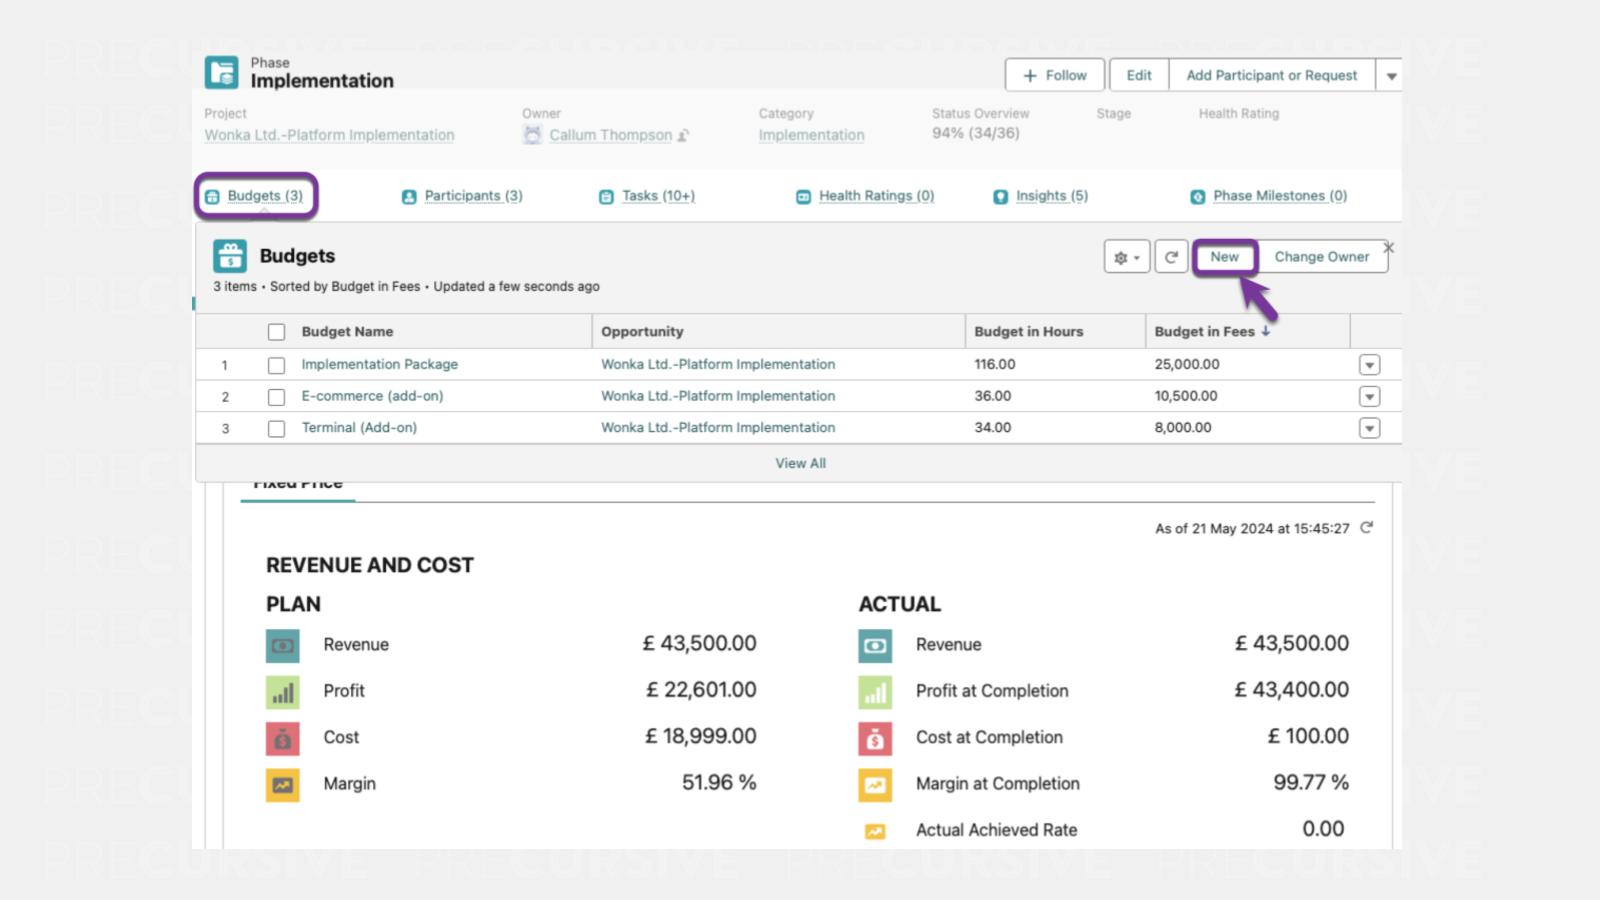Click the Budgets gift box icon
Viewport: 1600px width, 900px height.
[230, 256]
